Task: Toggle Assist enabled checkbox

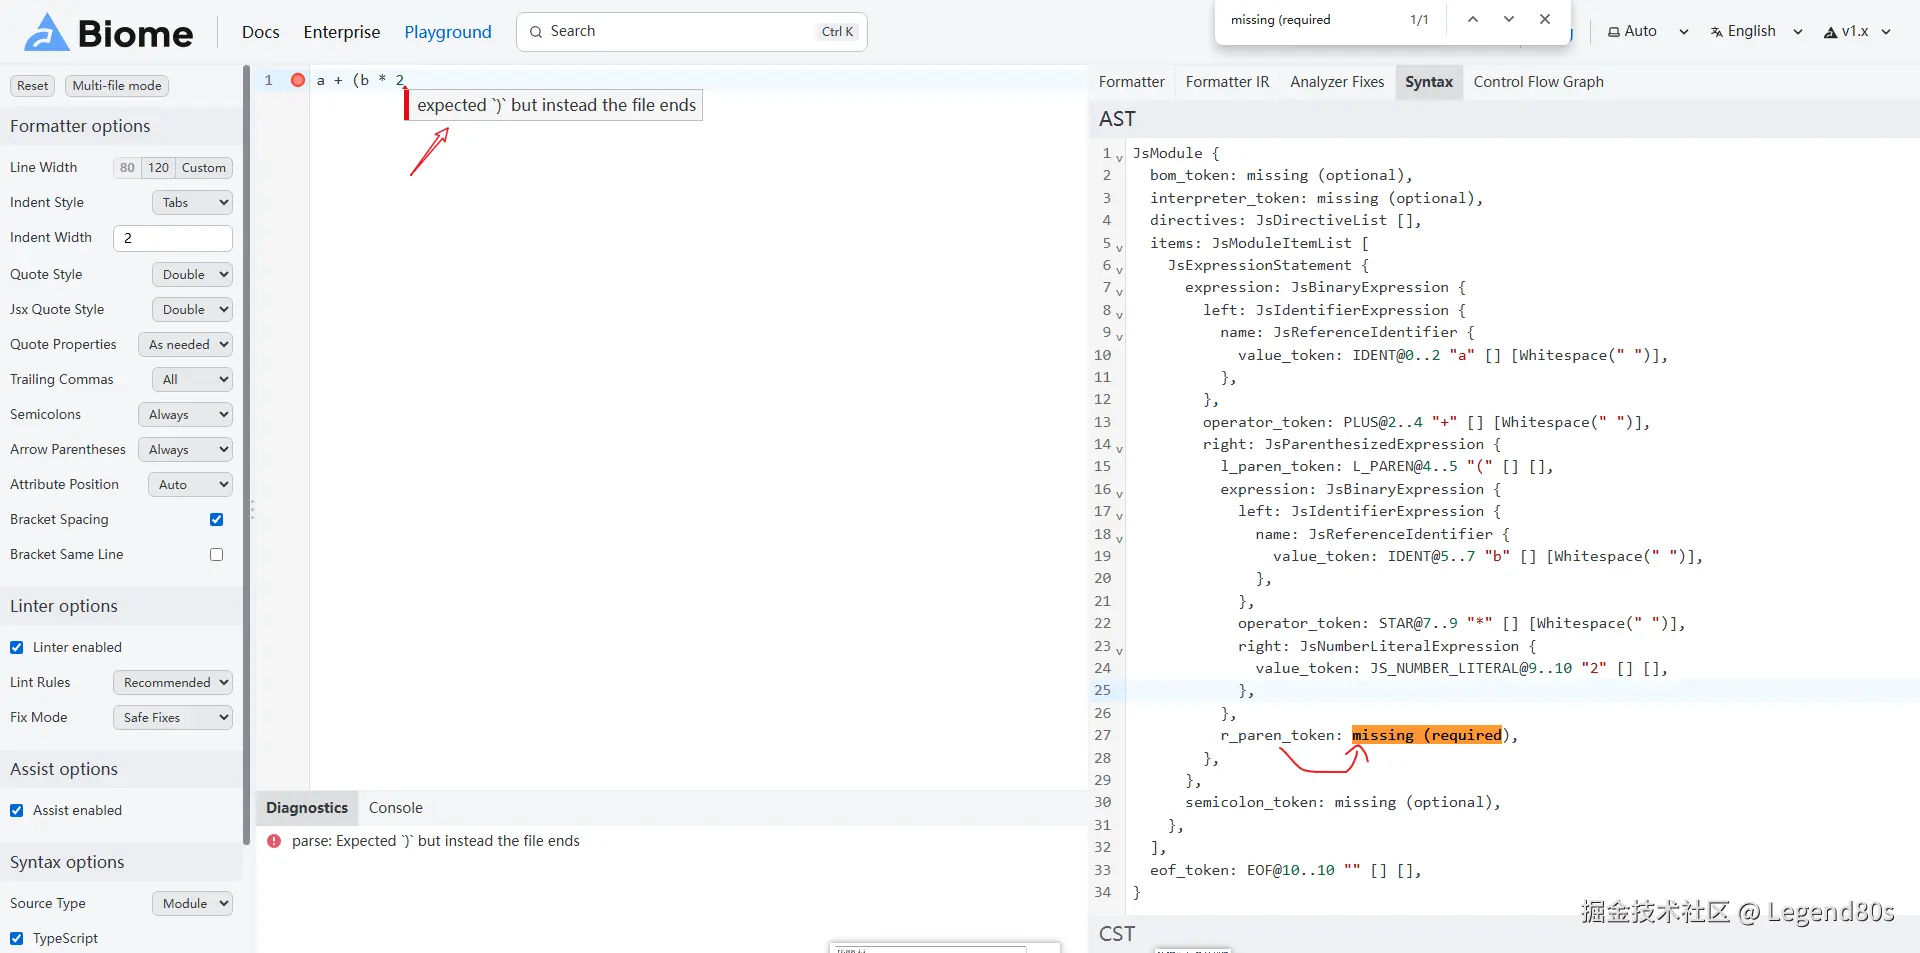Action: [x=17, y=811]
